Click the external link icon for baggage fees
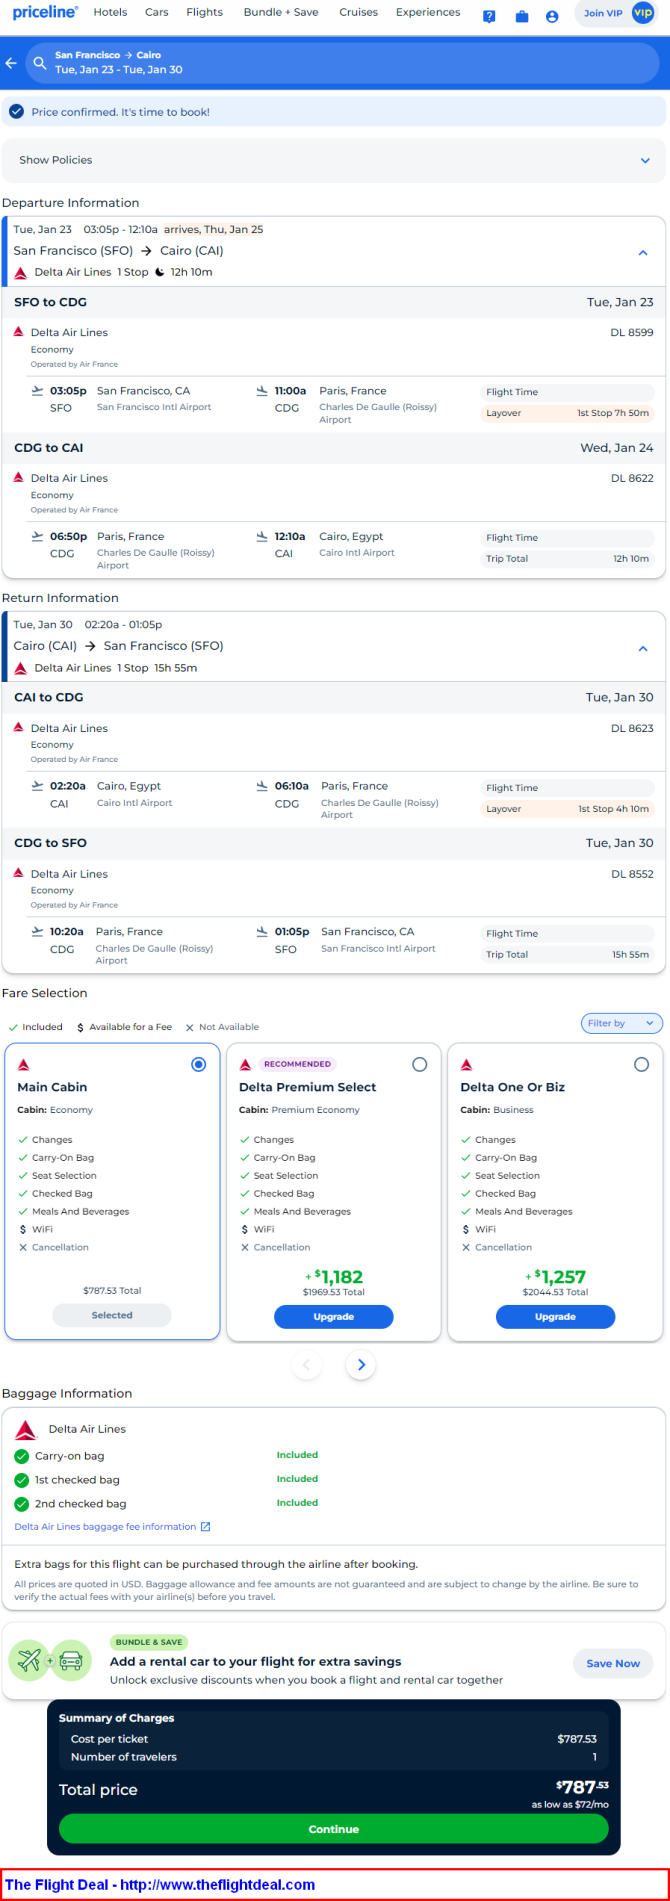This screenshot has width=670, height=1901. [206, 1526]
